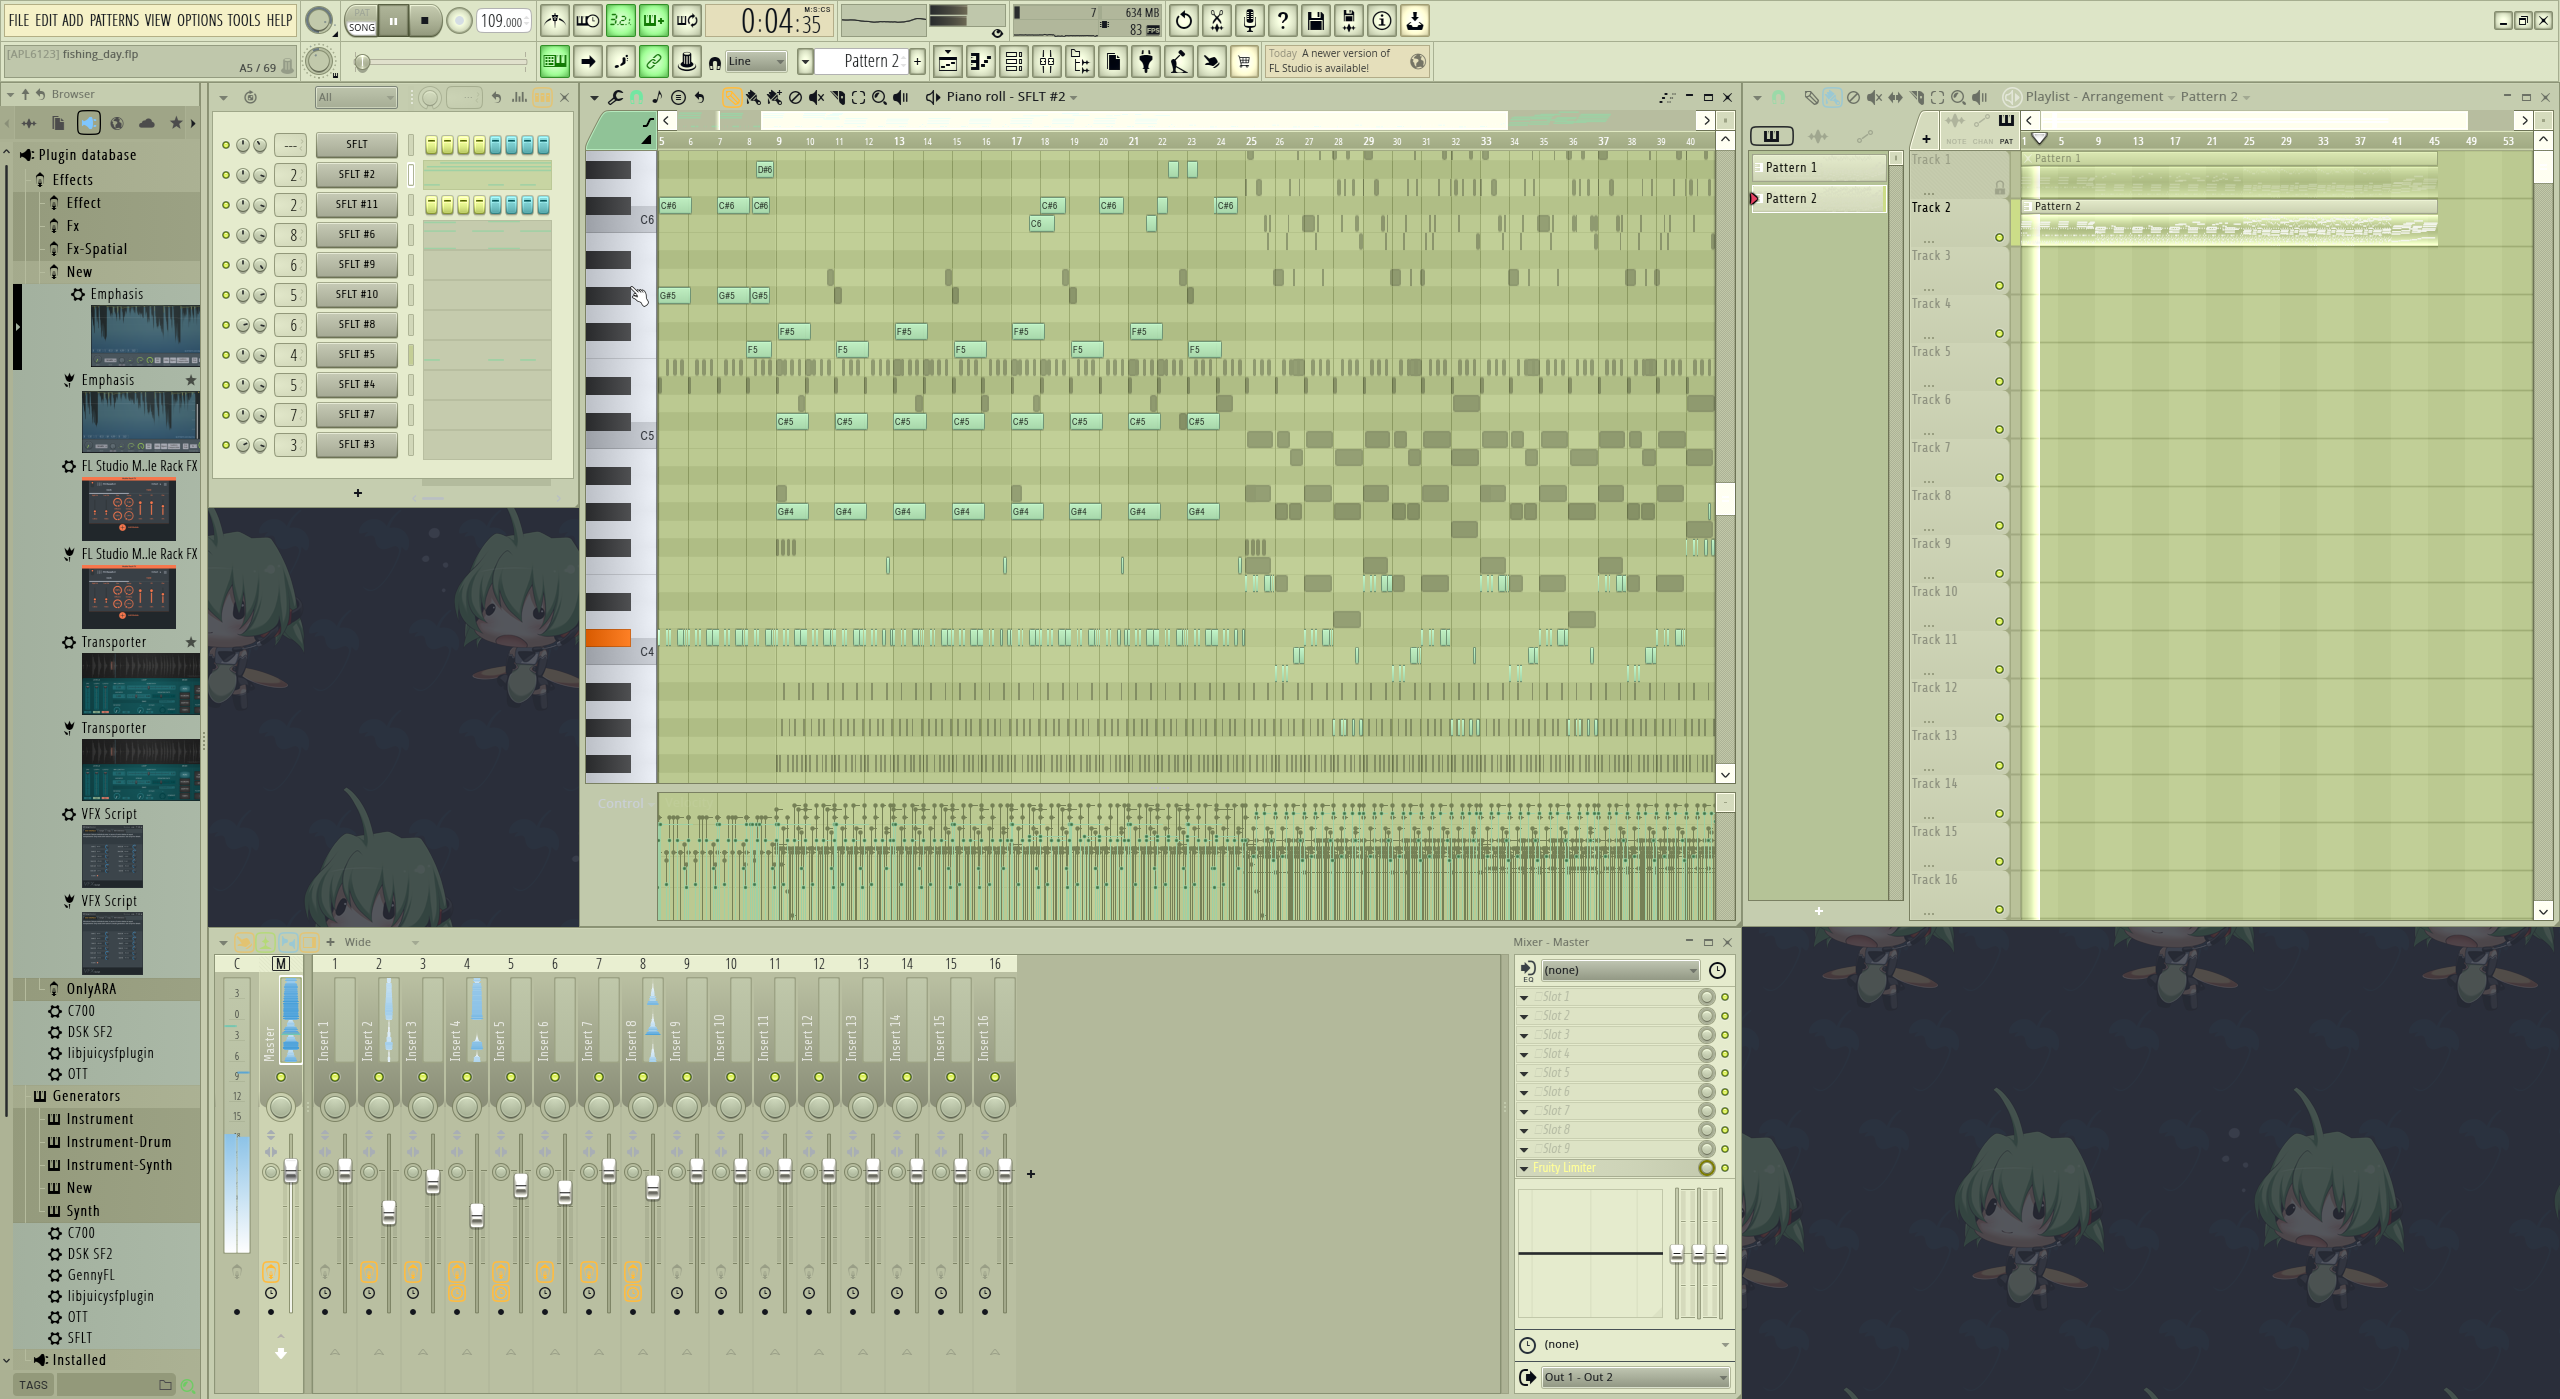Open the Out 1 - Out 2 output dropdown

(1634, 1377)
